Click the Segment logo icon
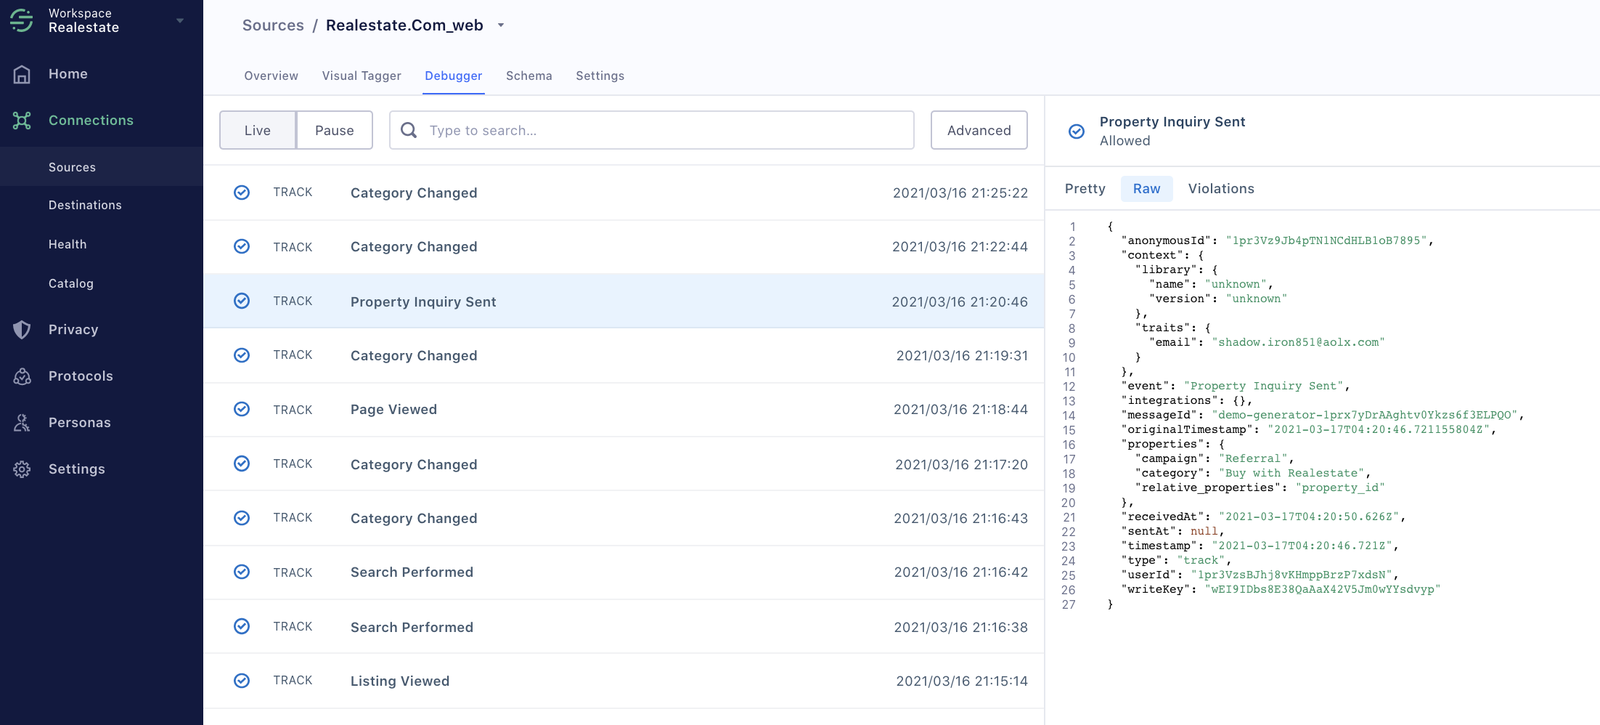 (21, 20)
